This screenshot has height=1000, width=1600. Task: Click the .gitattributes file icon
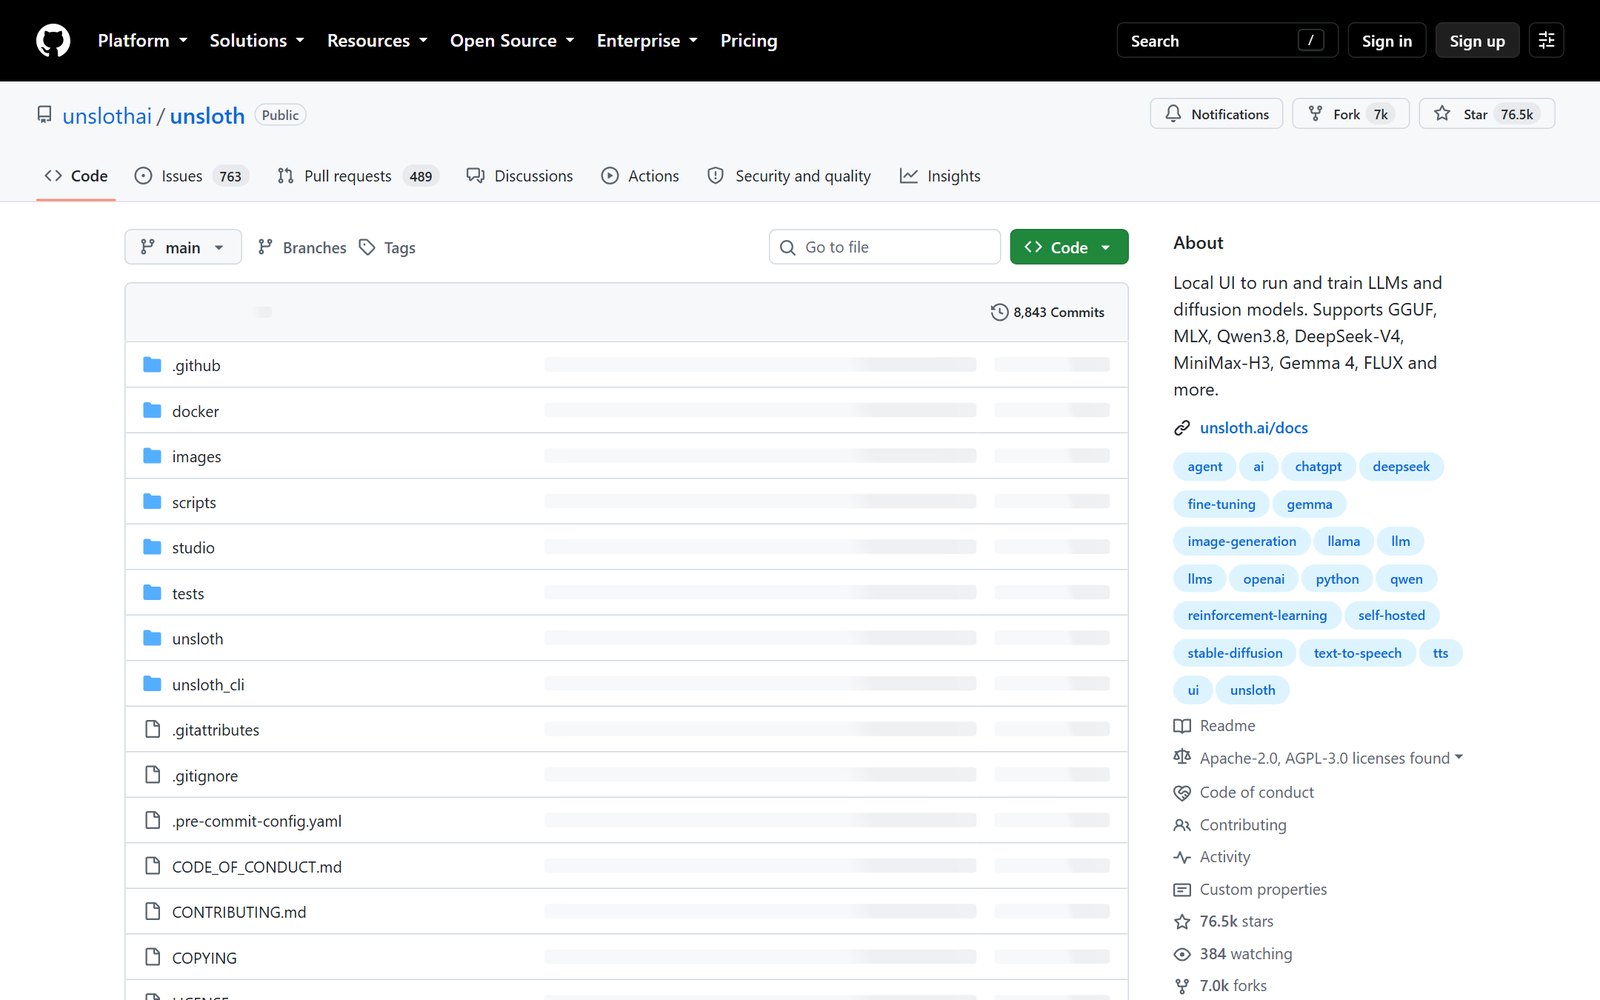152,729
